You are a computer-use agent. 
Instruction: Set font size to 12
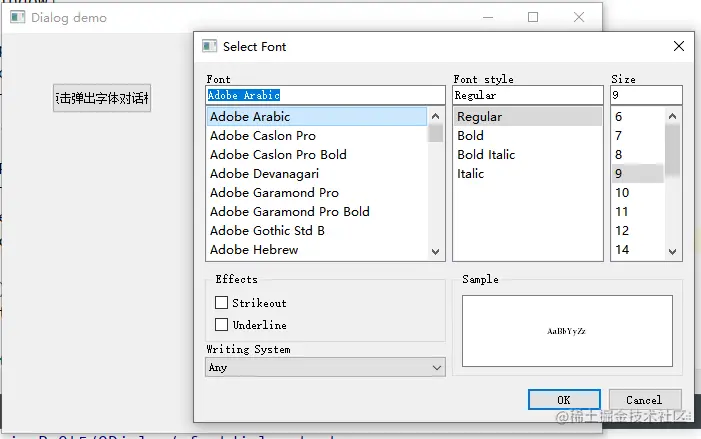point(623,230)
